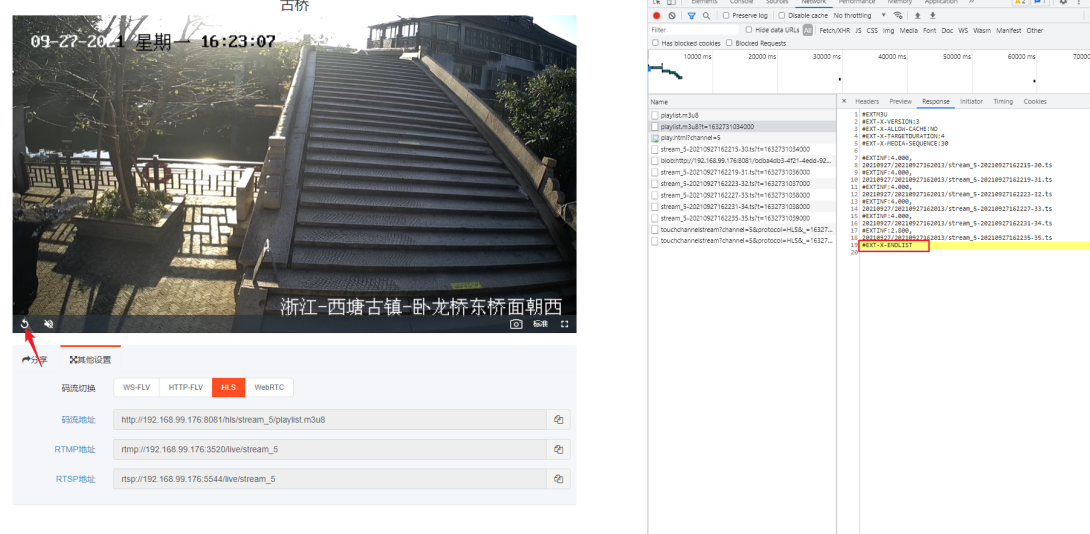1090x534 pixels.
Task: Switch stream to WebRTC
Action: point(269,387)
